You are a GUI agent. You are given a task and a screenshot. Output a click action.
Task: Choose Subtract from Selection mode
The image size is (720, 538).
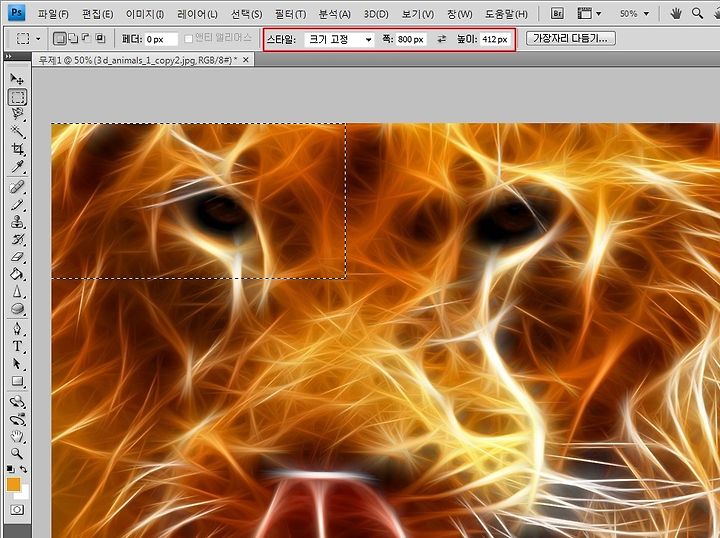point(86,39)
